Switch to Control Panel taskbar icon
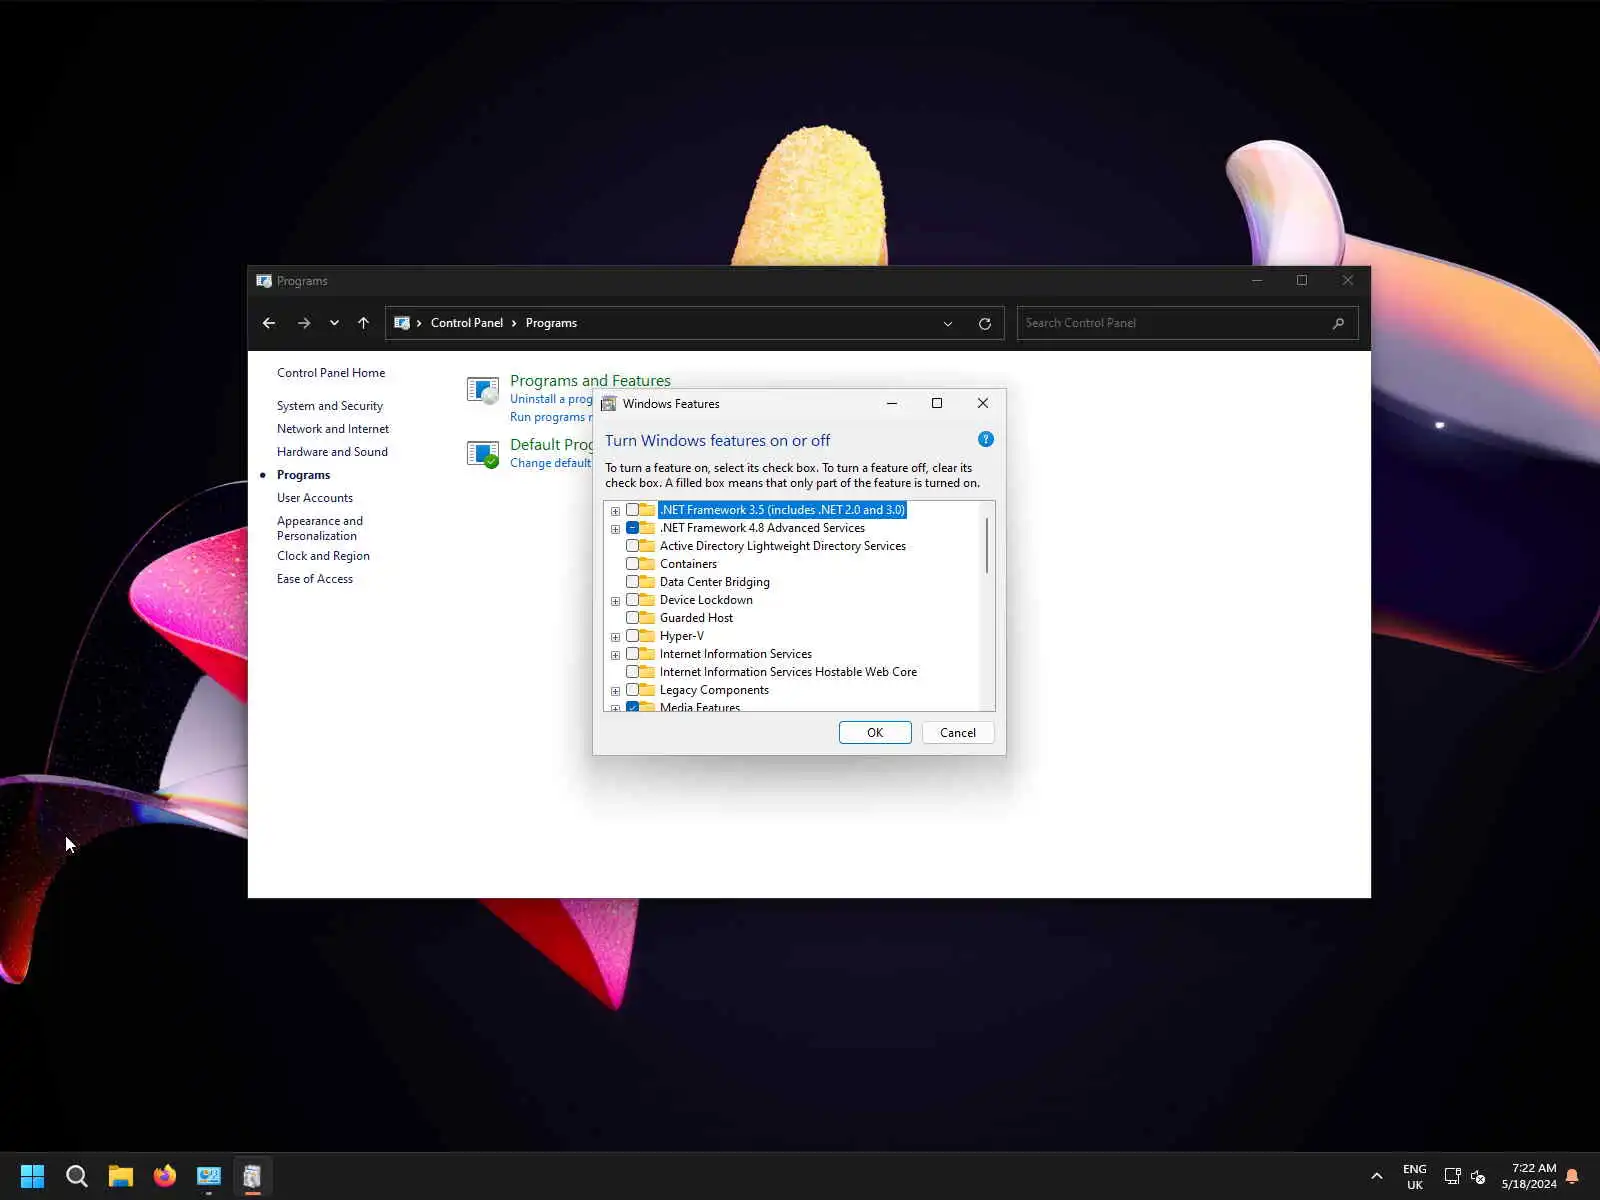 coord(209,1176)
